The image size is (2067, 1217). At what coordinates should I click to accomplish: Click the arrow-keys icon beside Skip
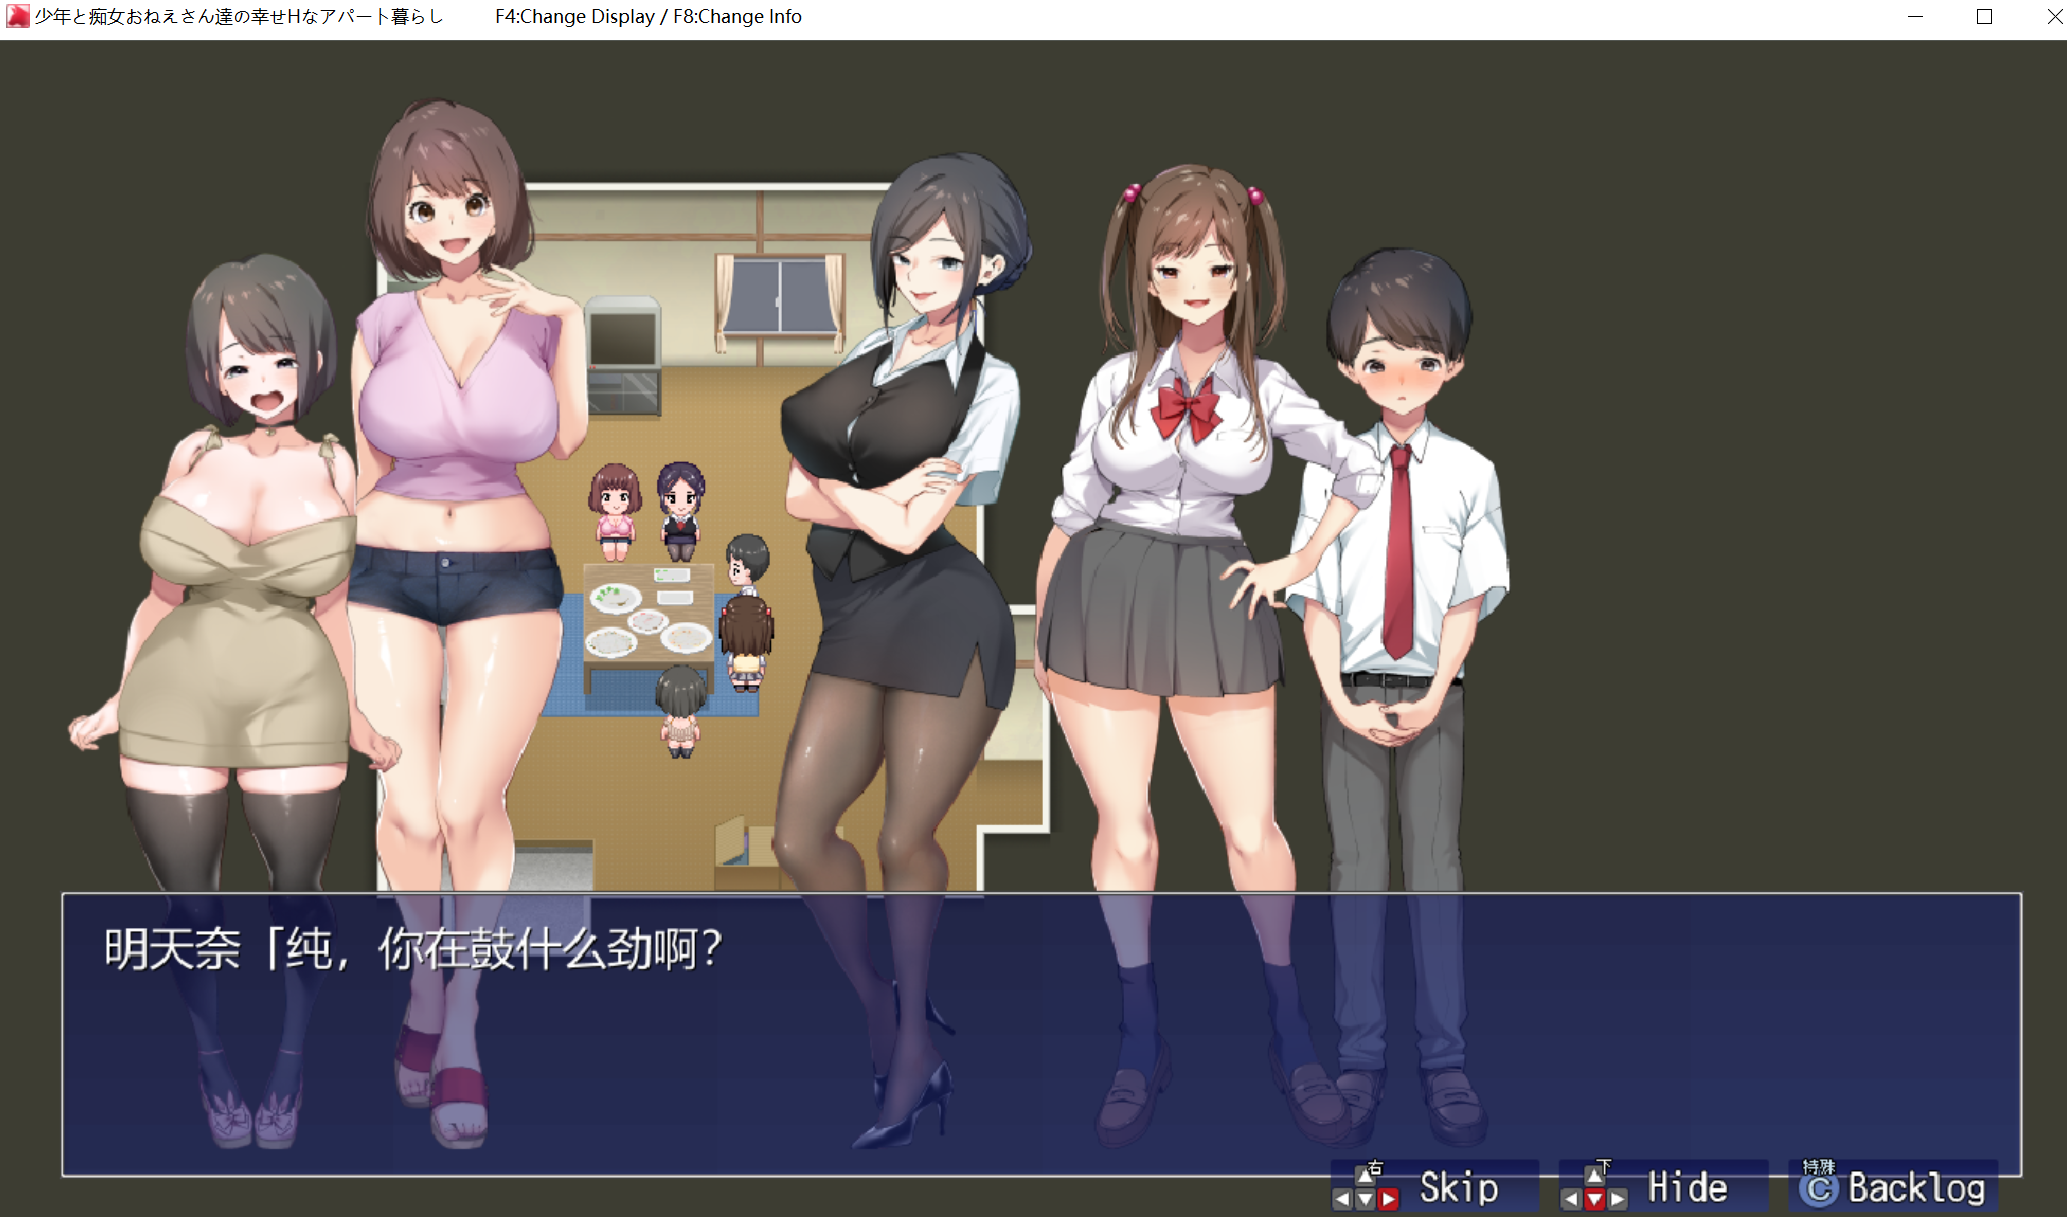point(1366,1188)
